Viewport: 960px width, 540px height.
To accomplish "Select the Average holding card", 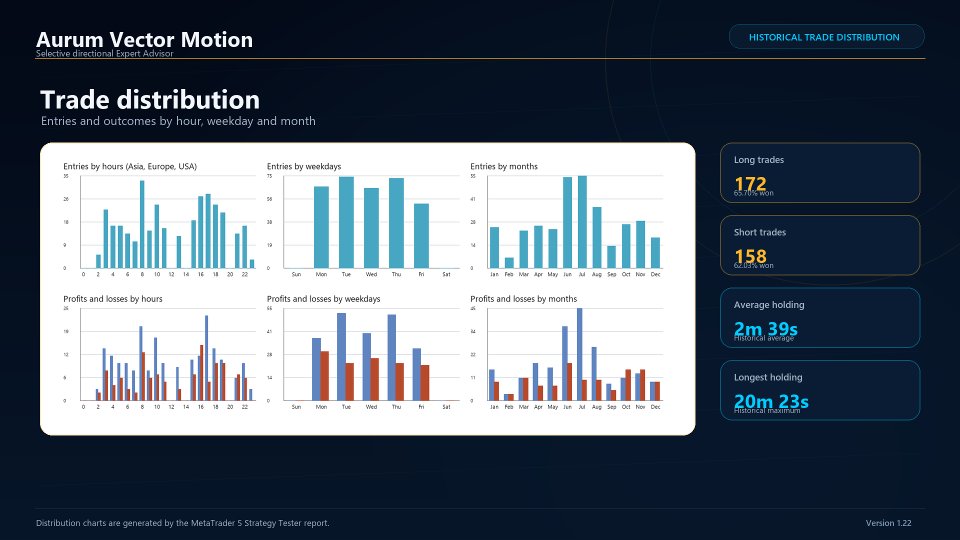I will [x=820, y=318].
